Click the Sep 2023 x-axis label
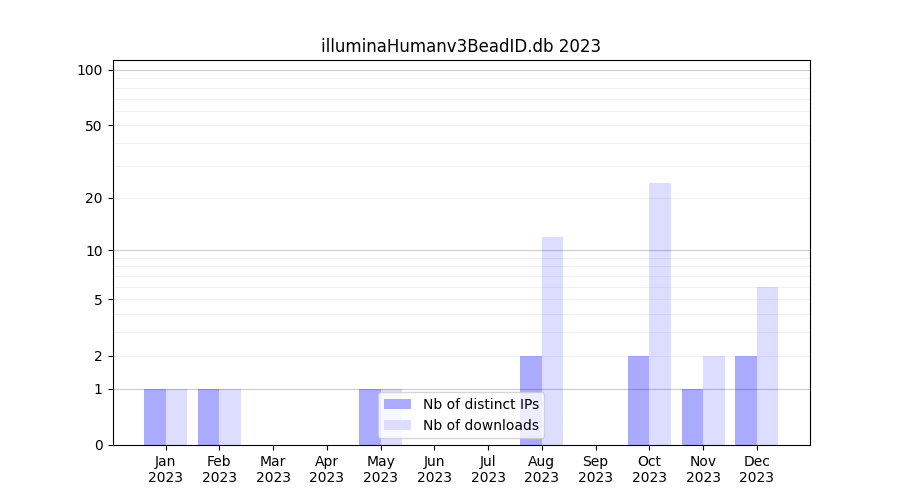Image resolution: width=900 pixels, height=500 pixels. [x=595, y=469]
